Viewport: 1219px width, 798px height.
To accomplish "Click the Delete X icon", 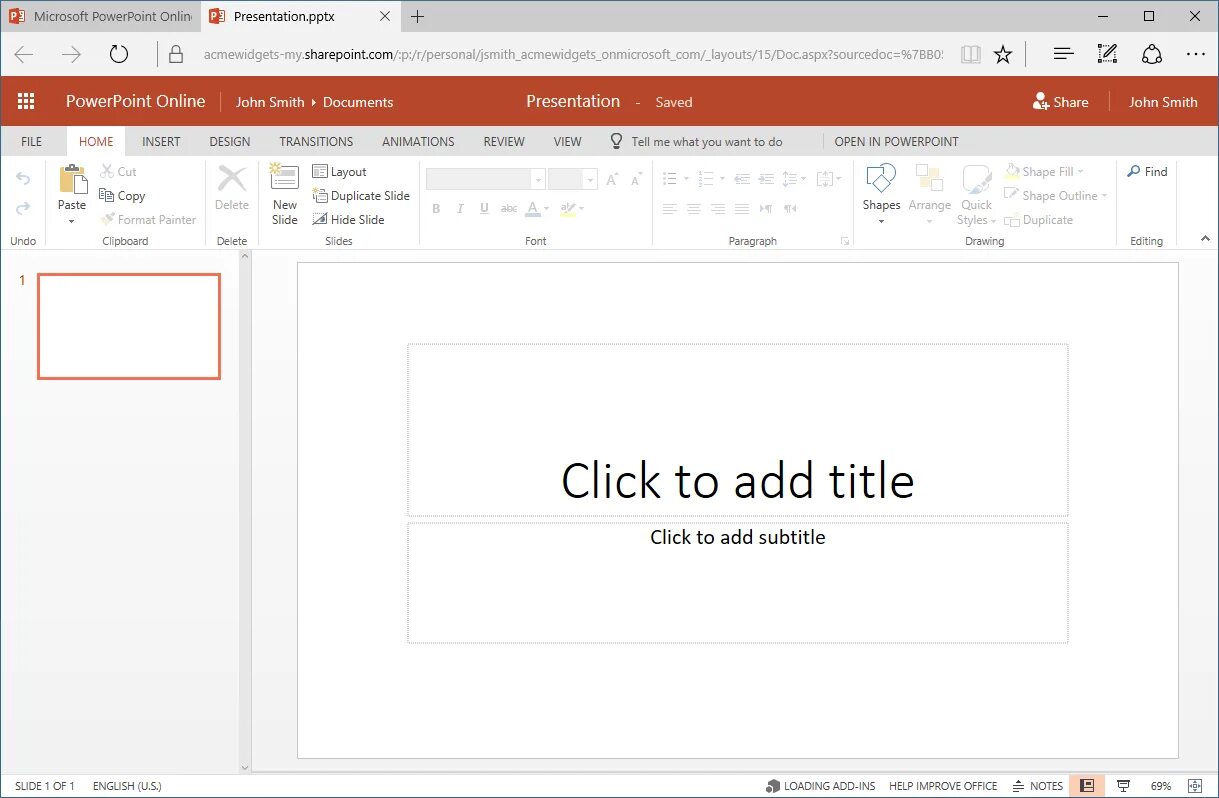I will click(232, 180).
